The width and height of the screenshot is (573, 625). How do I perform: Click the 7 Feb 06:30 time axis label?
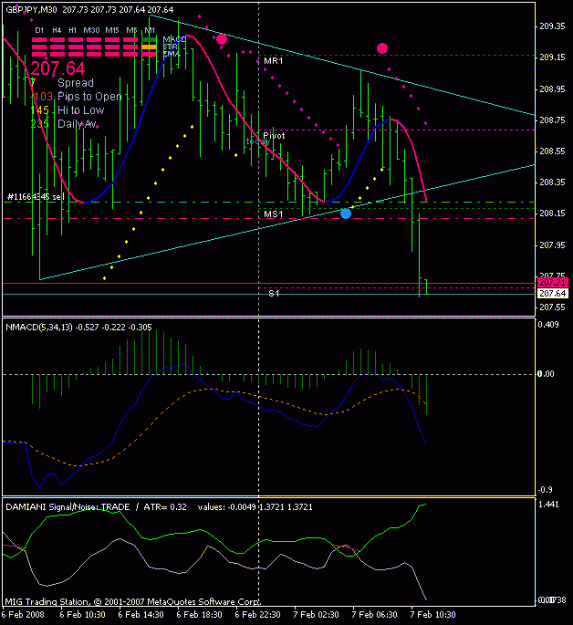pyautogui.click(x=374, y=615)
